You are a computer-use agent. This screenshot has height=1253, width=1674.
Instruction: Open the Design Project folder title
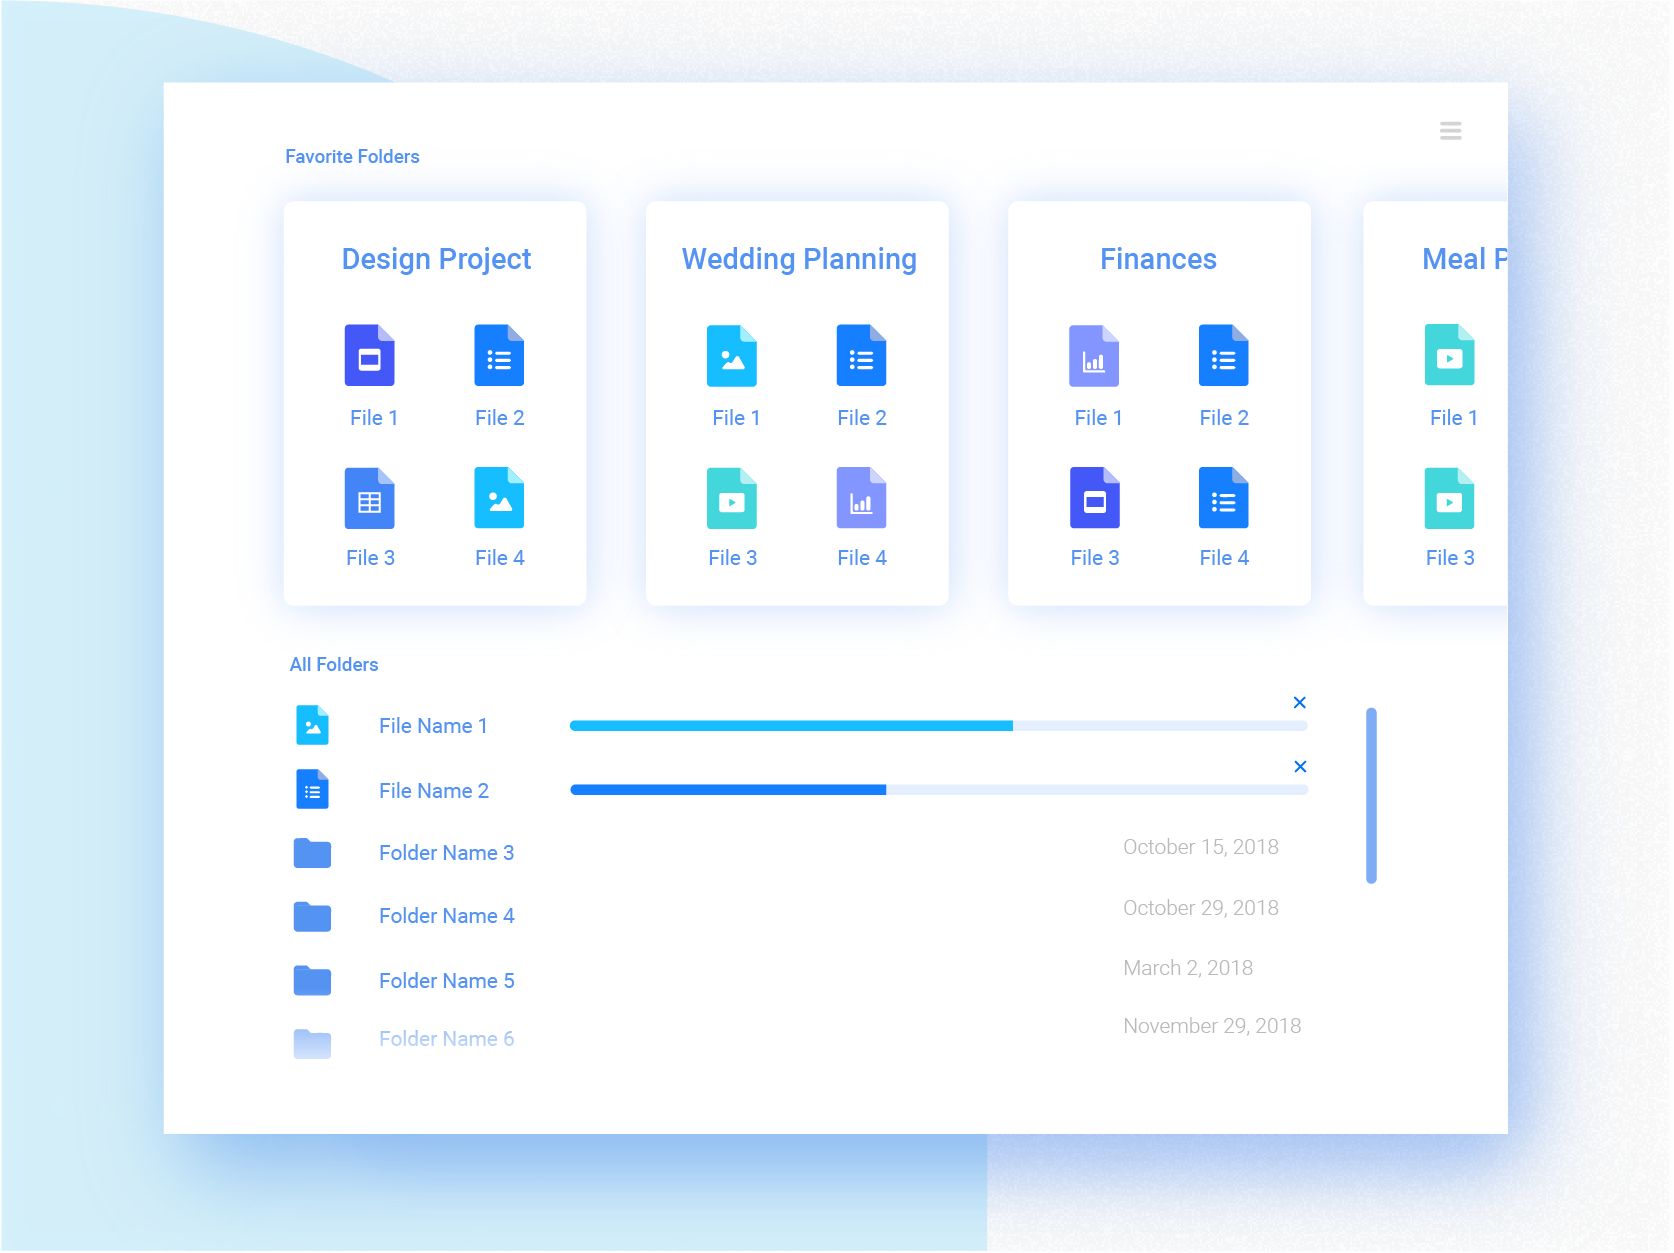436,259
